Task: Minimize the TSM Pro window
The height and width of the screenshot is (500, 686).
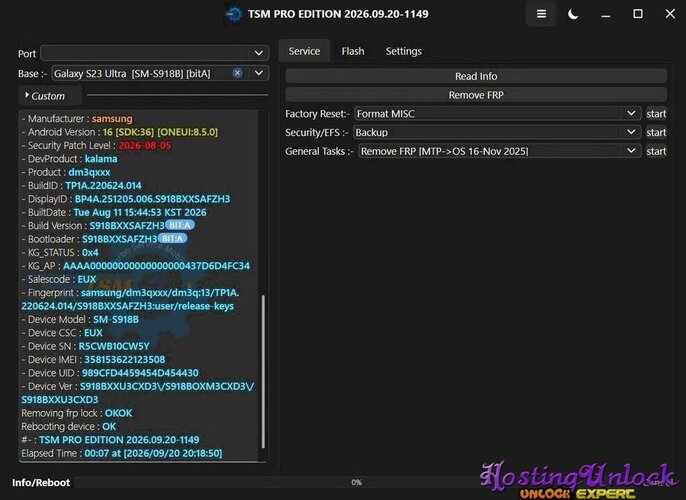Action: pos(606,14)
